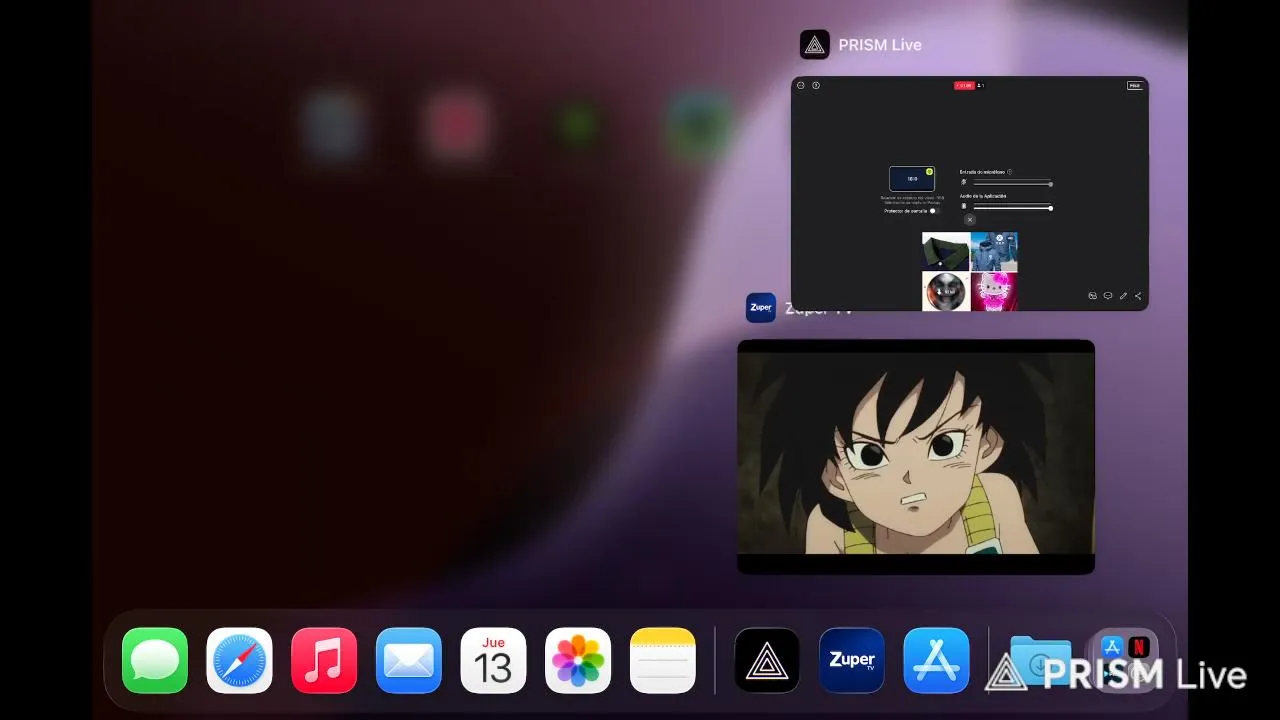Tap the PRISM Live icon above its card
This screenshot has height=720, width=1280.
pos(815,45)
